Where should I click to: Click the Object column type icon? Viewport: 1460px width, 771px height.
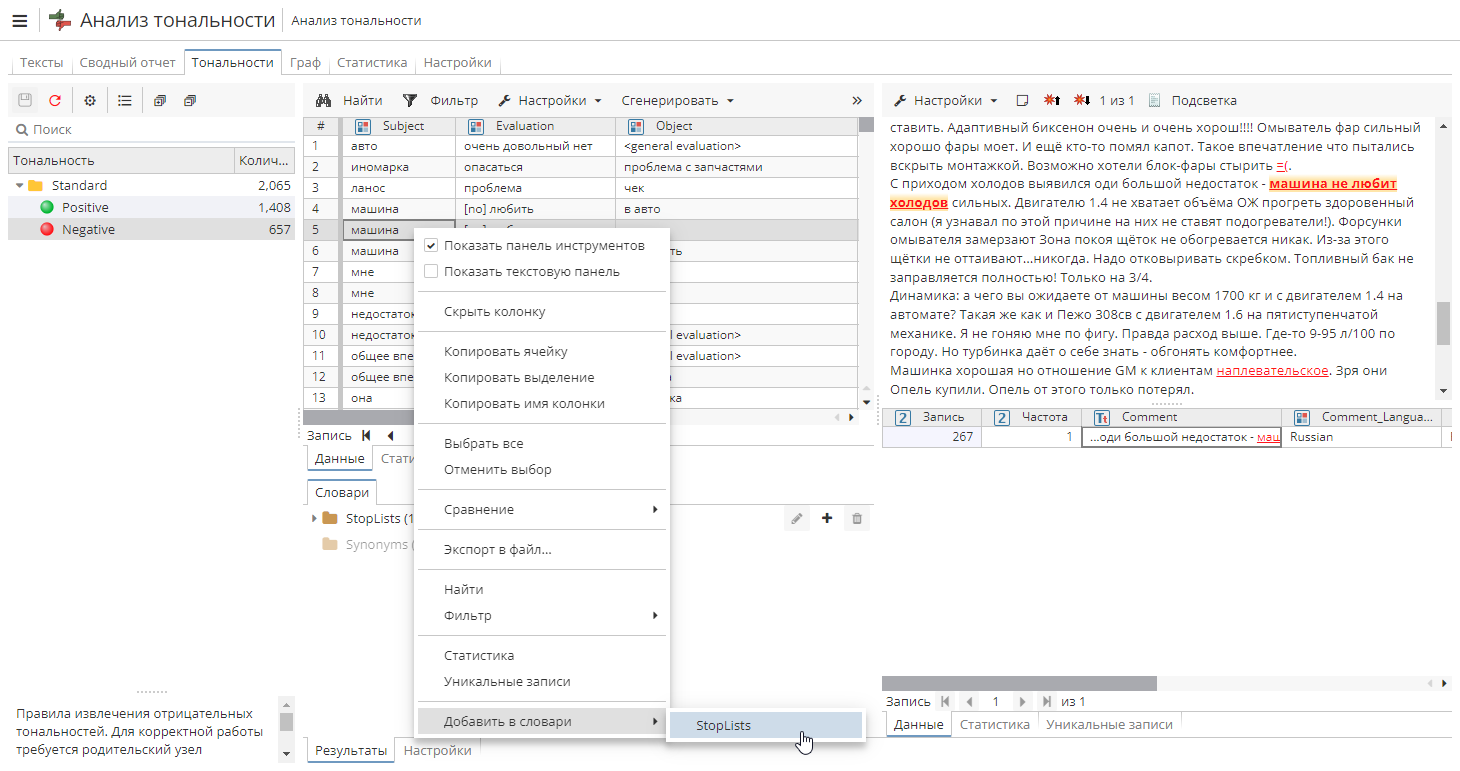point(637,126)
